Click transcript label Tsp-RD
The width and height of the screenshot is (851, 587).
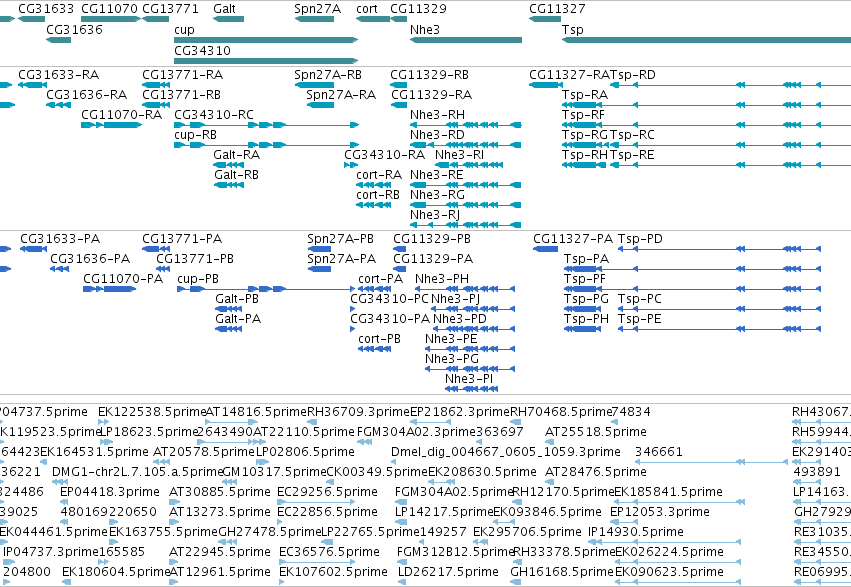[x=633, y=74]
